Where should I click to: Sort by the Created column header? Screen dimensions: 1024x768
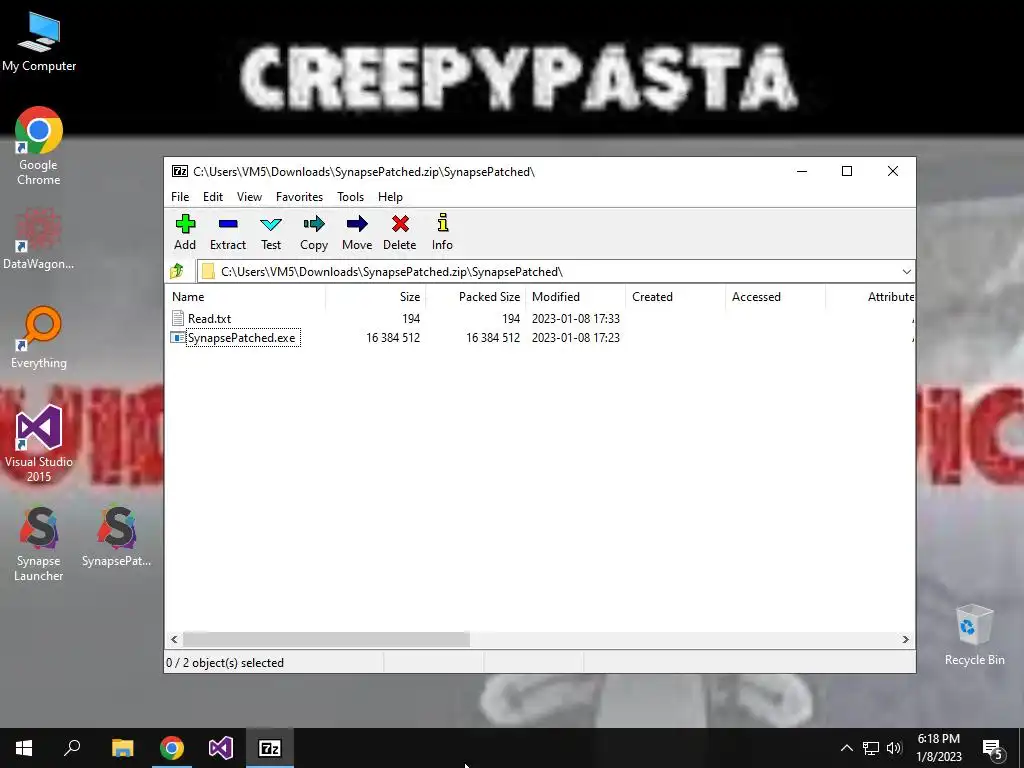675,296
